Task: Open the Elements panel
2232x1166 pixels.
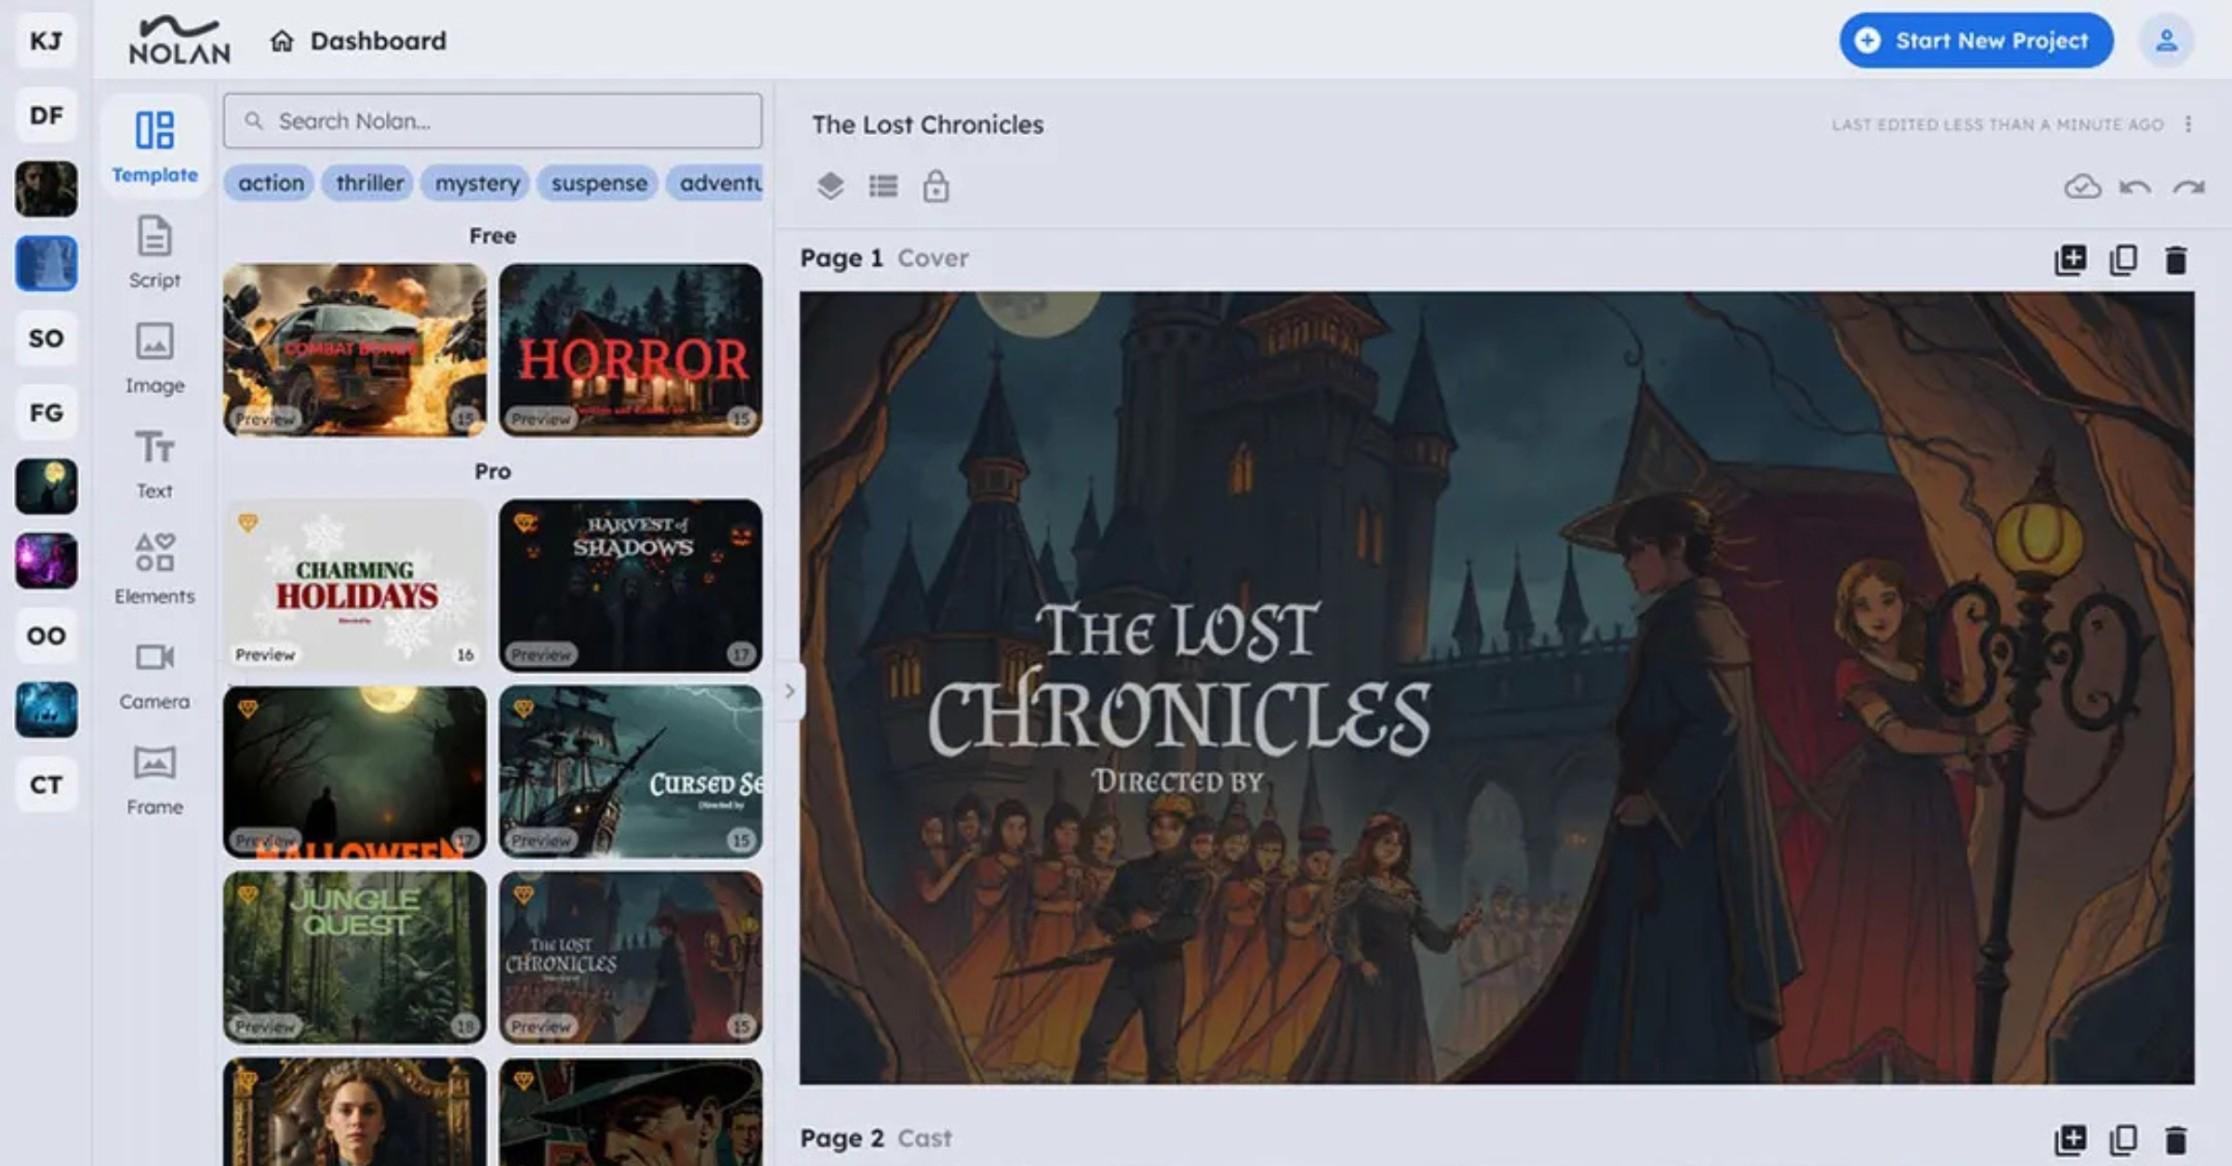Action: (x=154, y=568)
